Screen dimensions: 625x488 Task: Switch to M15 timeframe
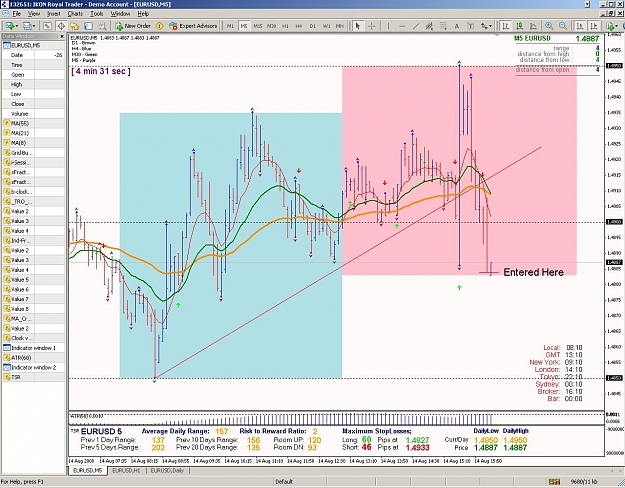pos(257,26)
